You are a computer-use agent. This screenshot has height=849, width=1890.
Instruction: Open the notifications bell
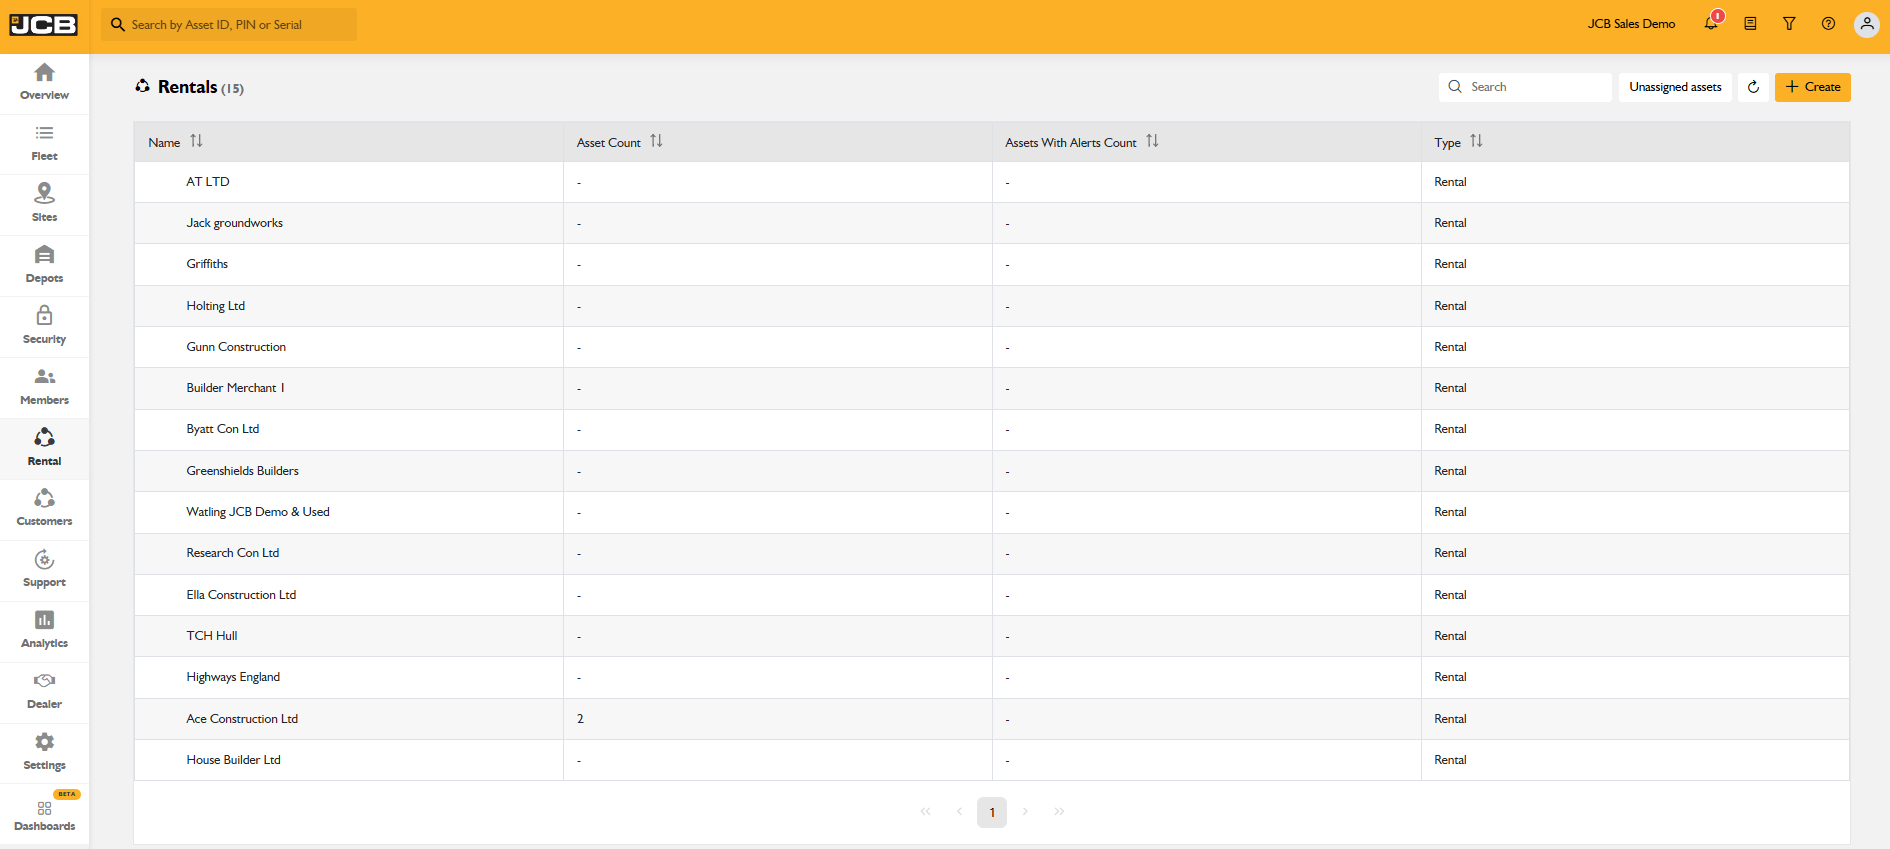(x=1711, y=24)
